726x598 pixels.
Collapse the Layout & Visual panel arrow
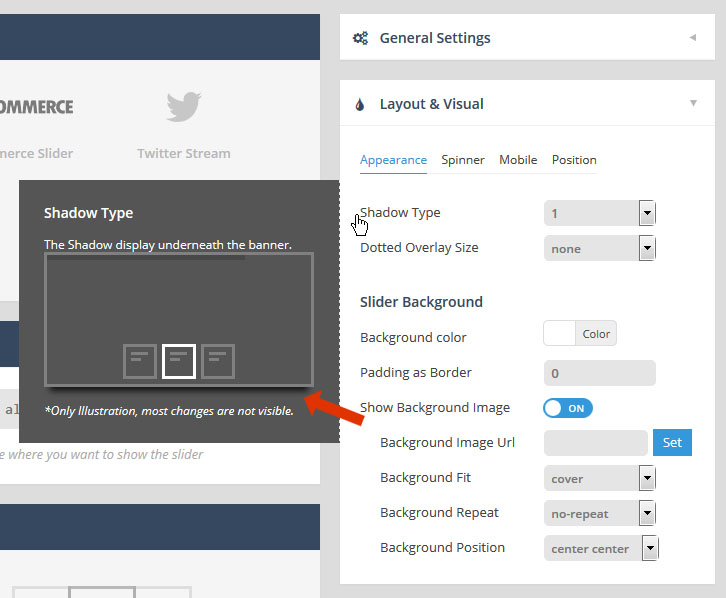pos(692,103)
